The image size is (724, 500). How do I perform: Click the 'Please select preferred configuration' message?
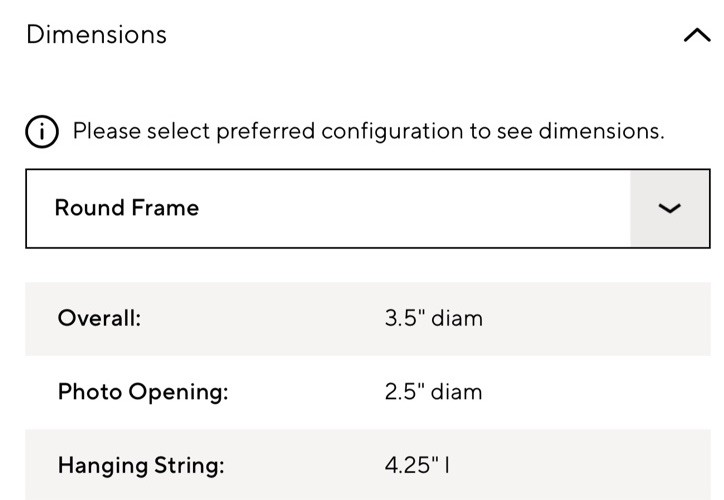tap(368, 131)
